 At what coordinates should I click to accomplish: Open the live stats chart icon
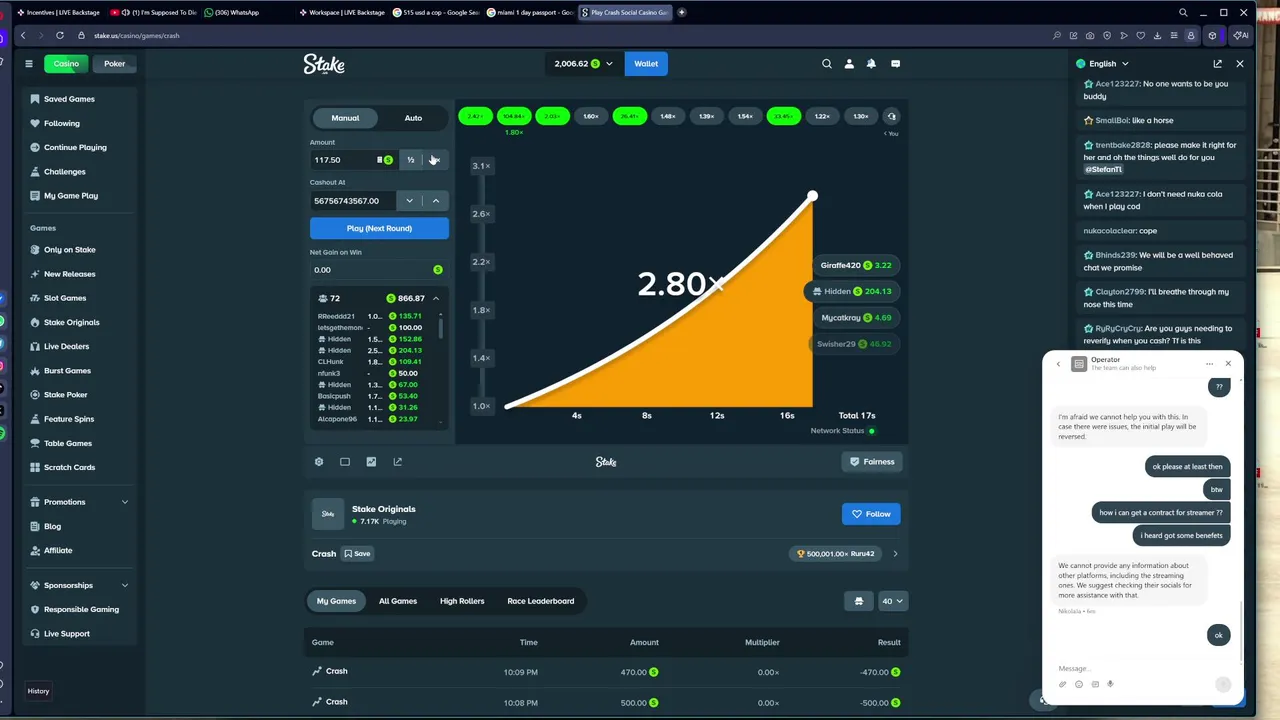point(371,462)
